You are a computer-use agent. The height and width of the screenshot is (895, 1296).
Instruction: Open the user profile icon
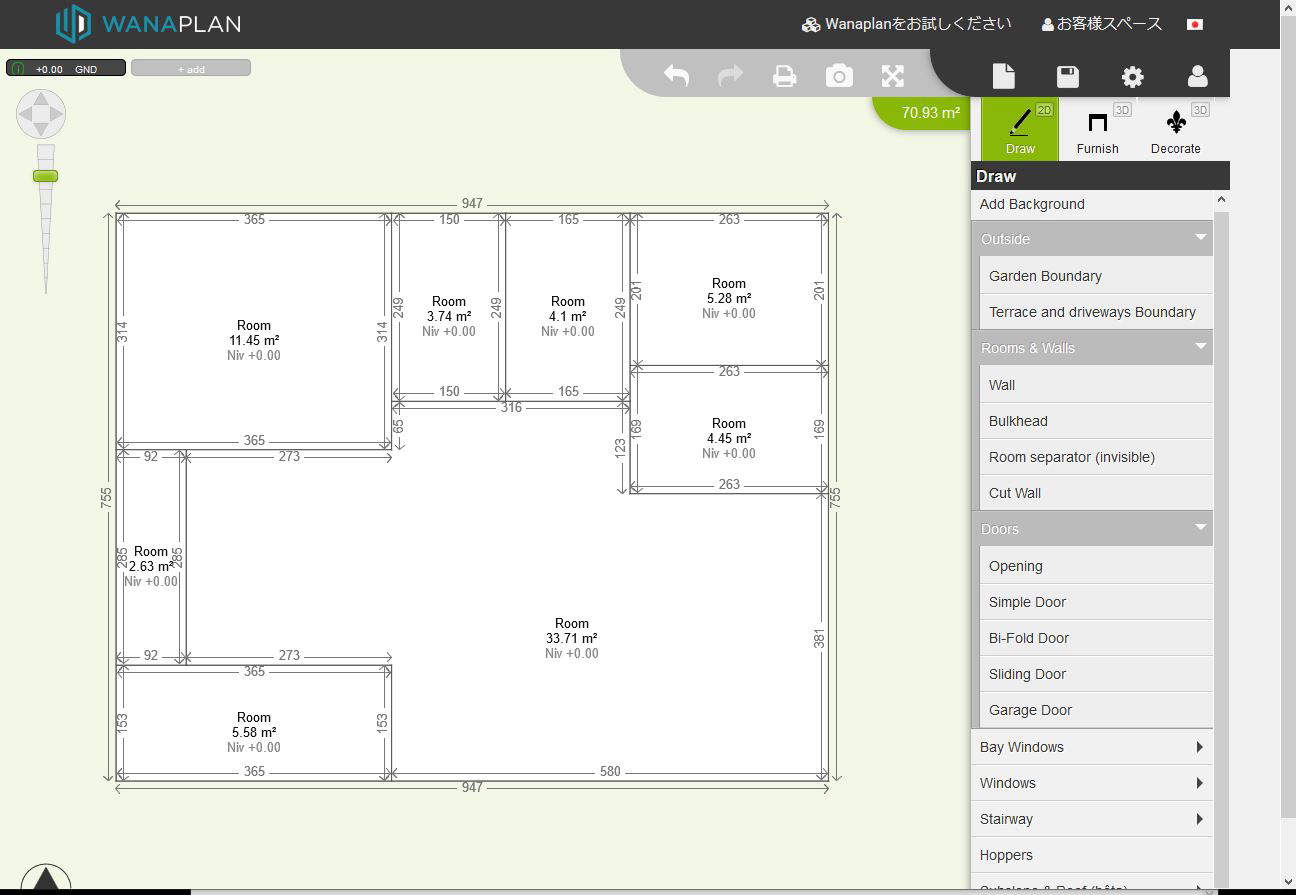1197,76
